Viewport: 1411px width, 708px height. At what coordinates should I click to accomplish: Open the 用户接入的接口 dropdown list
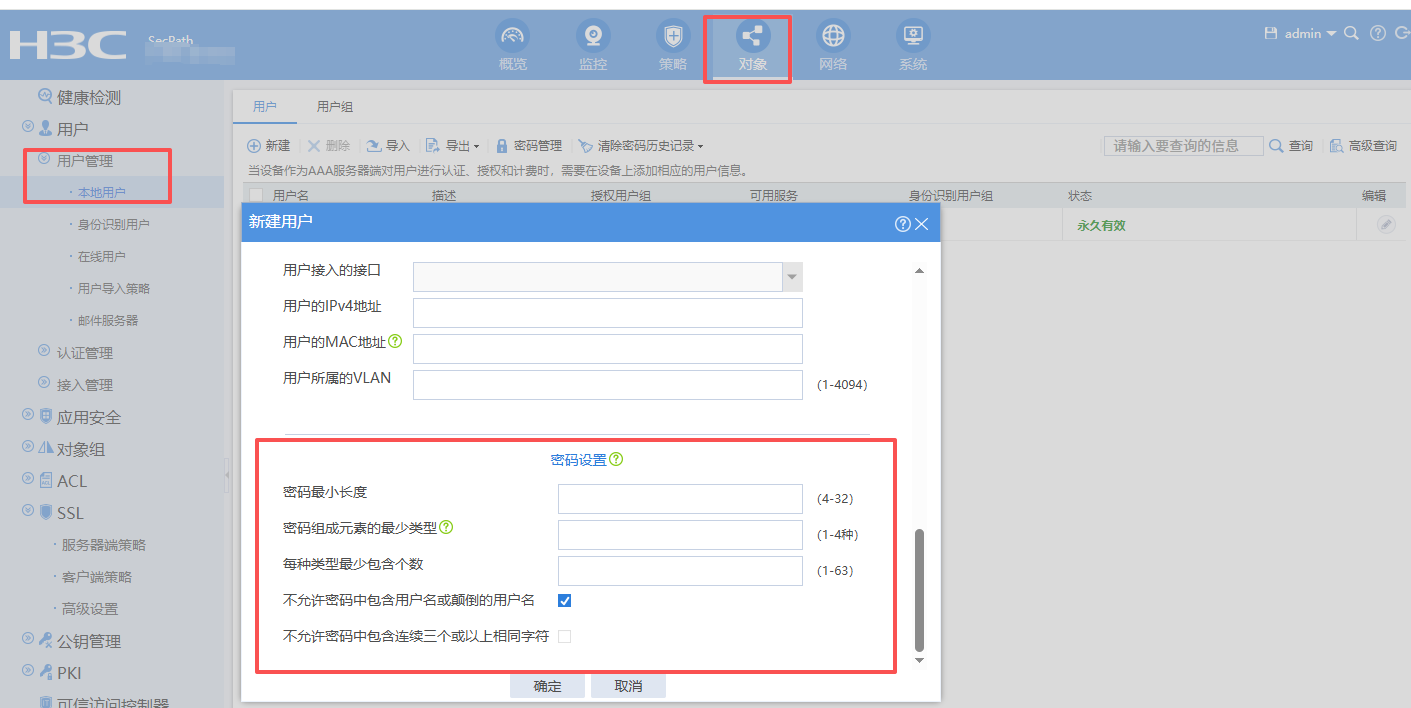(x=791, y=277)
